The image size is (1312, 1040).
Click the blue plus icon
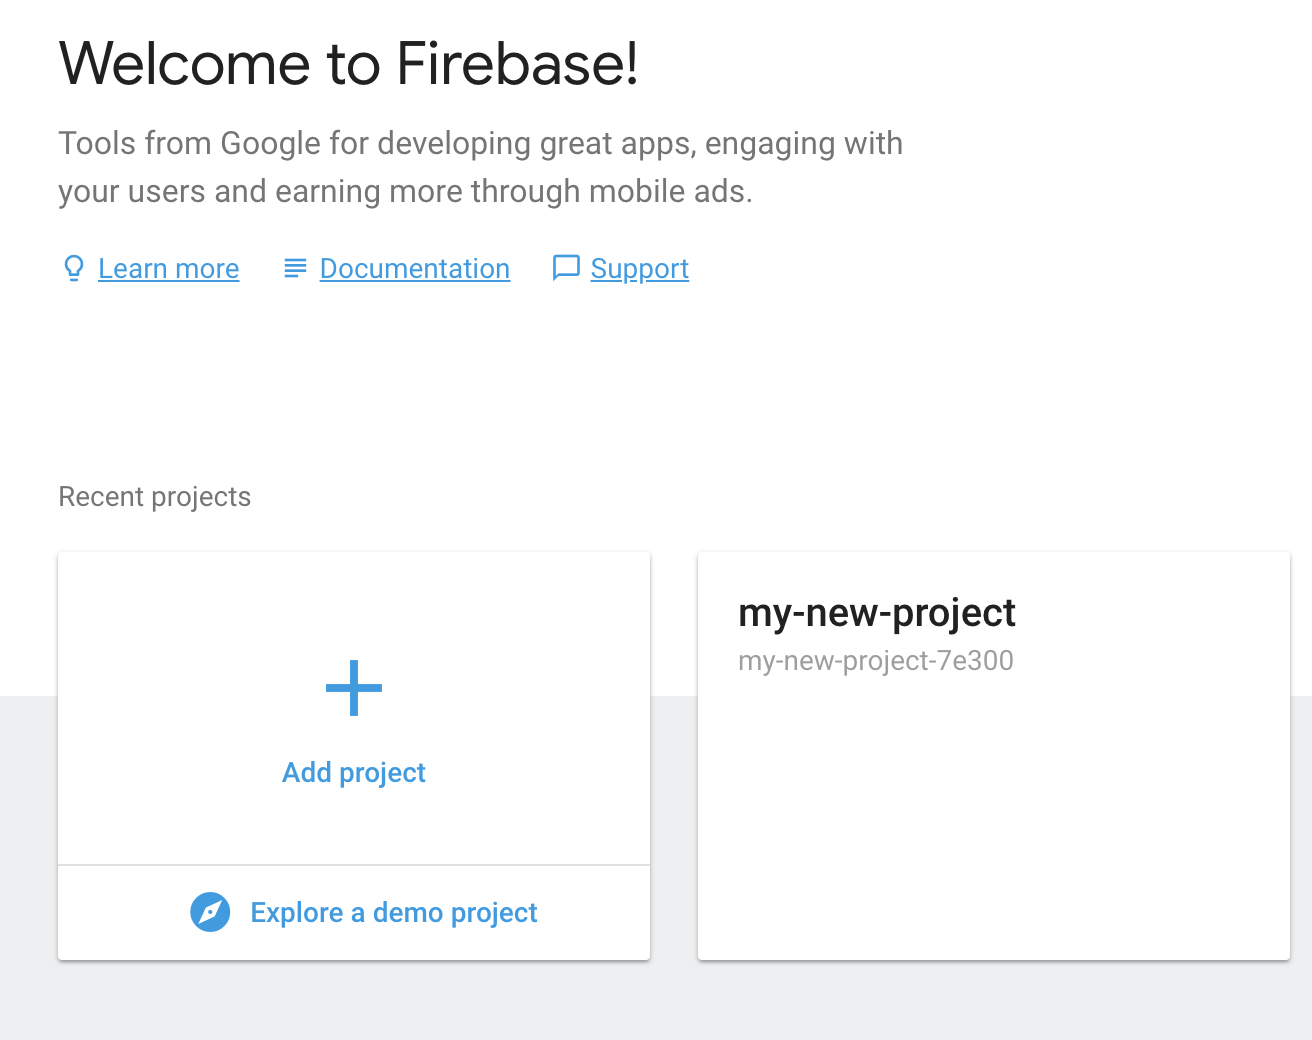(x=354, y=688)
